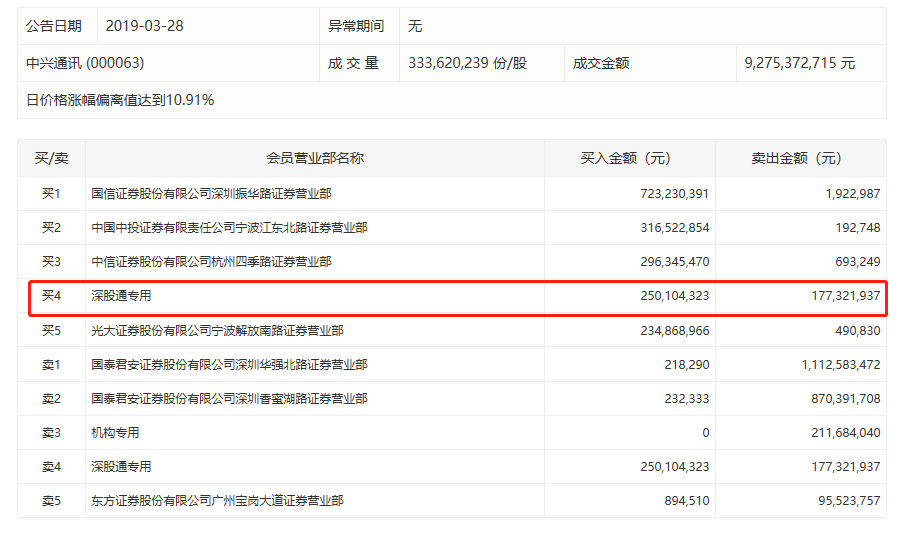Select the 买2 row label
905x536 pixels.
click(51, 227)
